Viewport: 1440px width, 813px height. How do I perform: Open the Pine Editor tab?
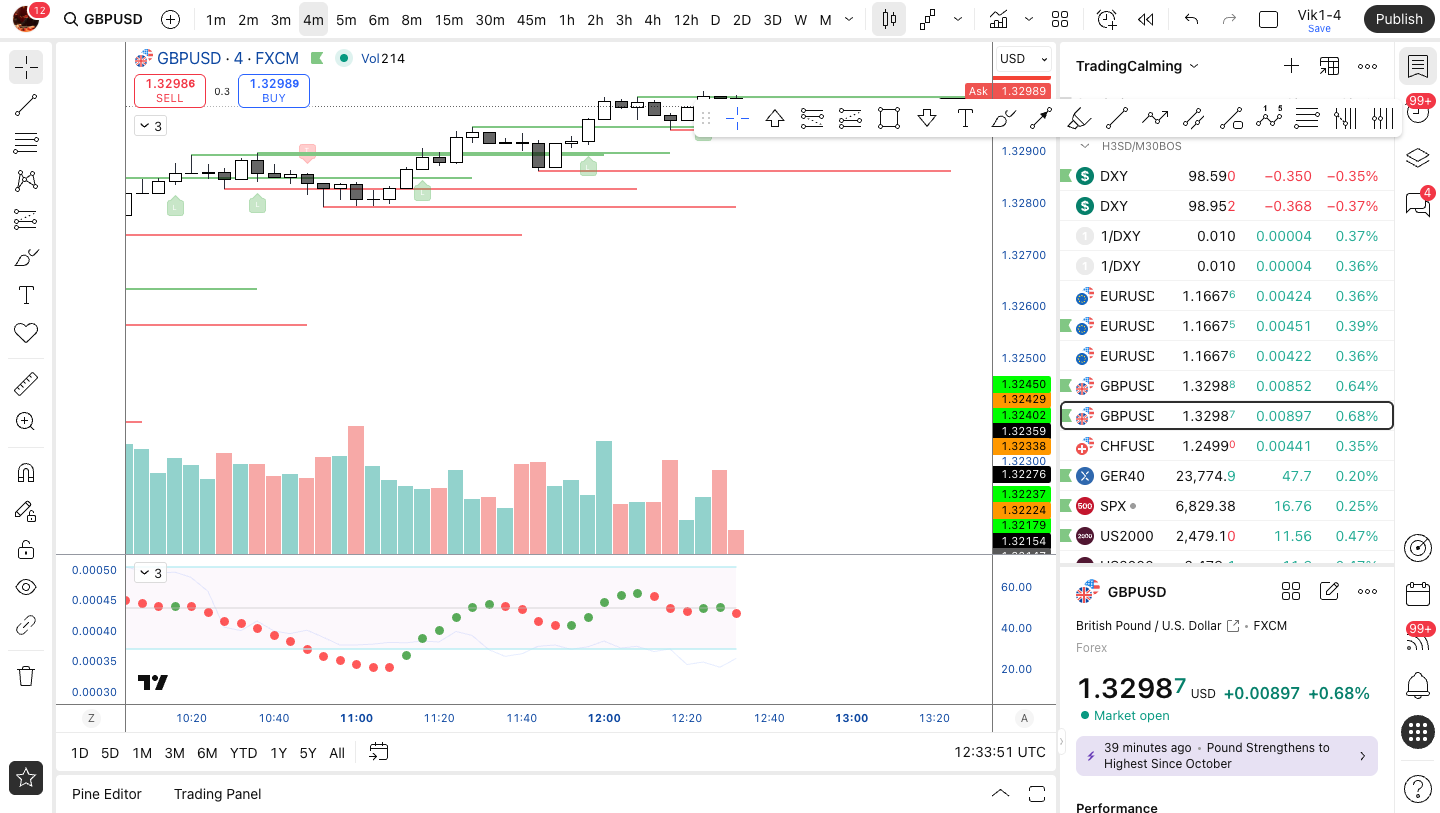[x=107, y=794]
